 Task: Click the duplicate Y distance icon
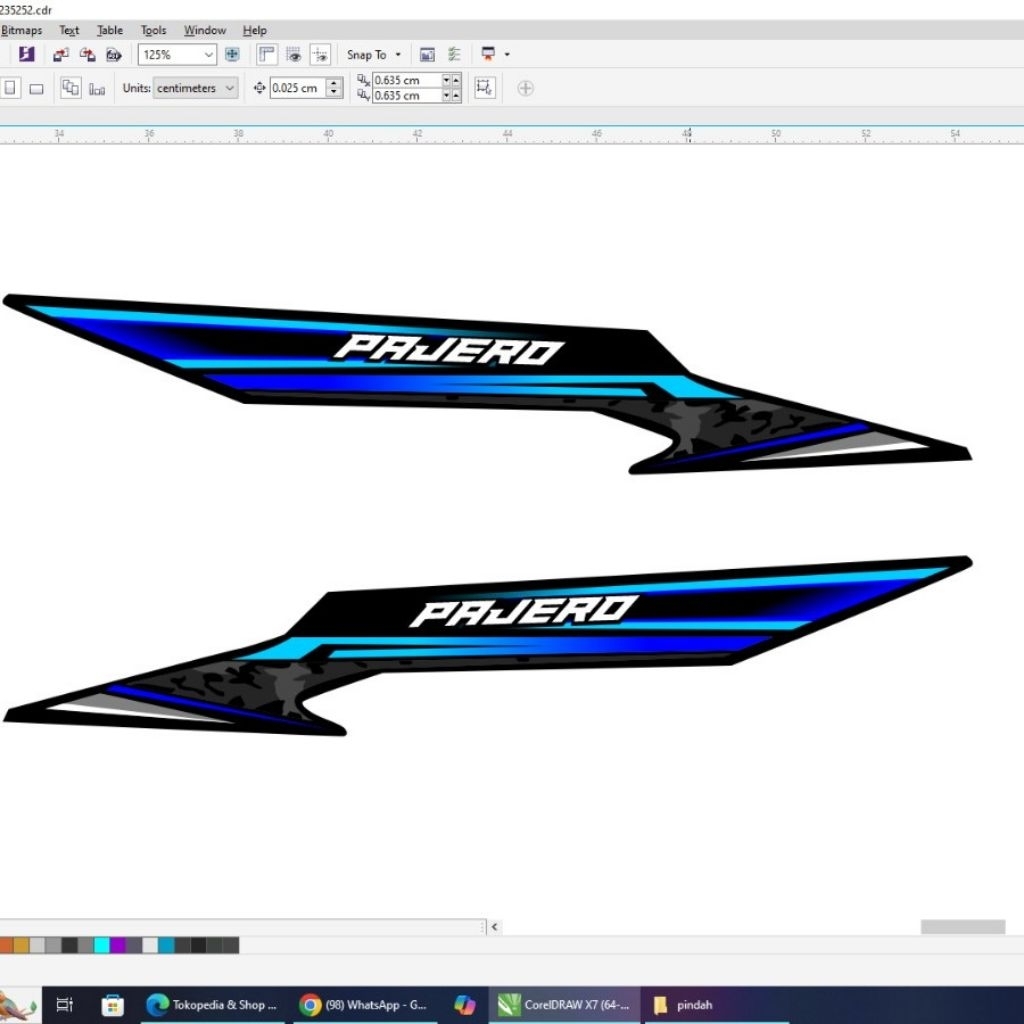pos(363,95)
